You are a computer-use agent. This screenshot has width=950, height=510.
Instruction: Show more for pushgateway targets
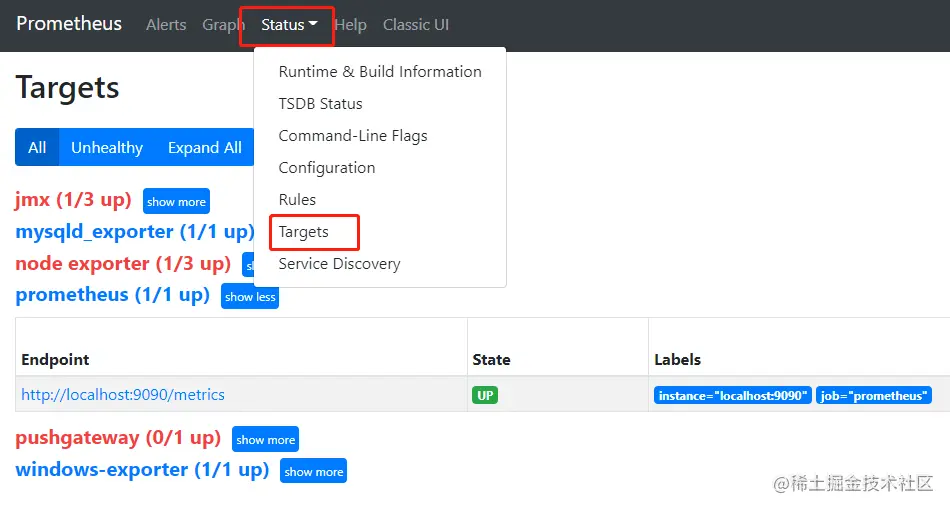tap(265, 439)
